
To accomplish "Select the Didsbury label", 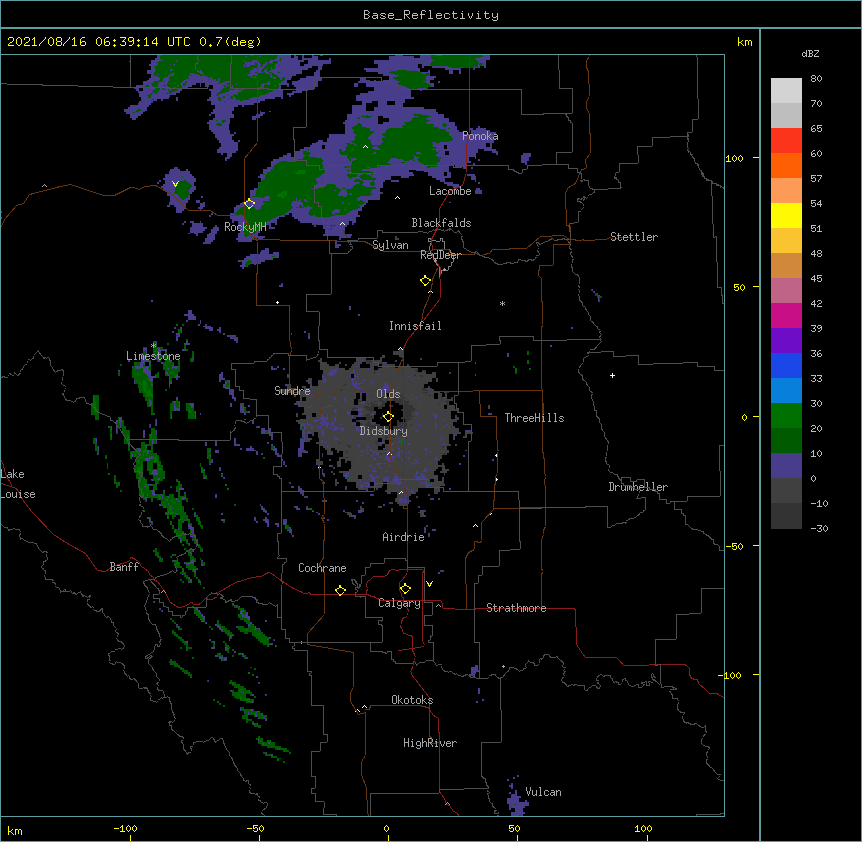I will tap(384, 431).
